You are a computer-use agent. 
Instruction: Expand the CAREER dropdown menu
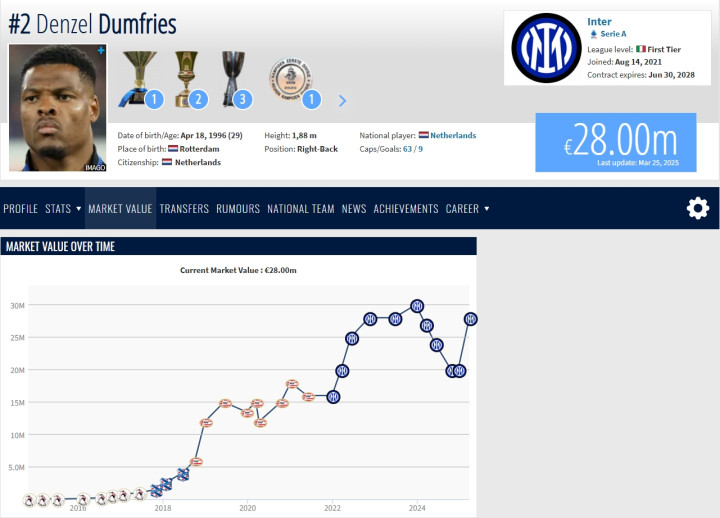click(467, 208)
